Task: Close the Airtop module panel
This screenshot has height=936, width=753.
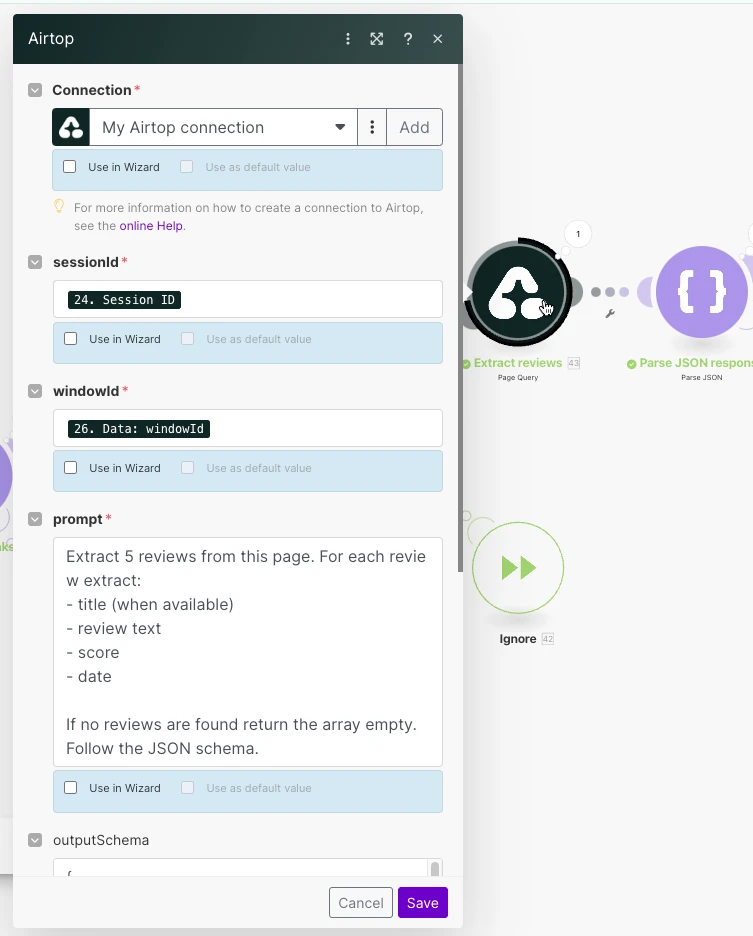Action: [438, 39]
